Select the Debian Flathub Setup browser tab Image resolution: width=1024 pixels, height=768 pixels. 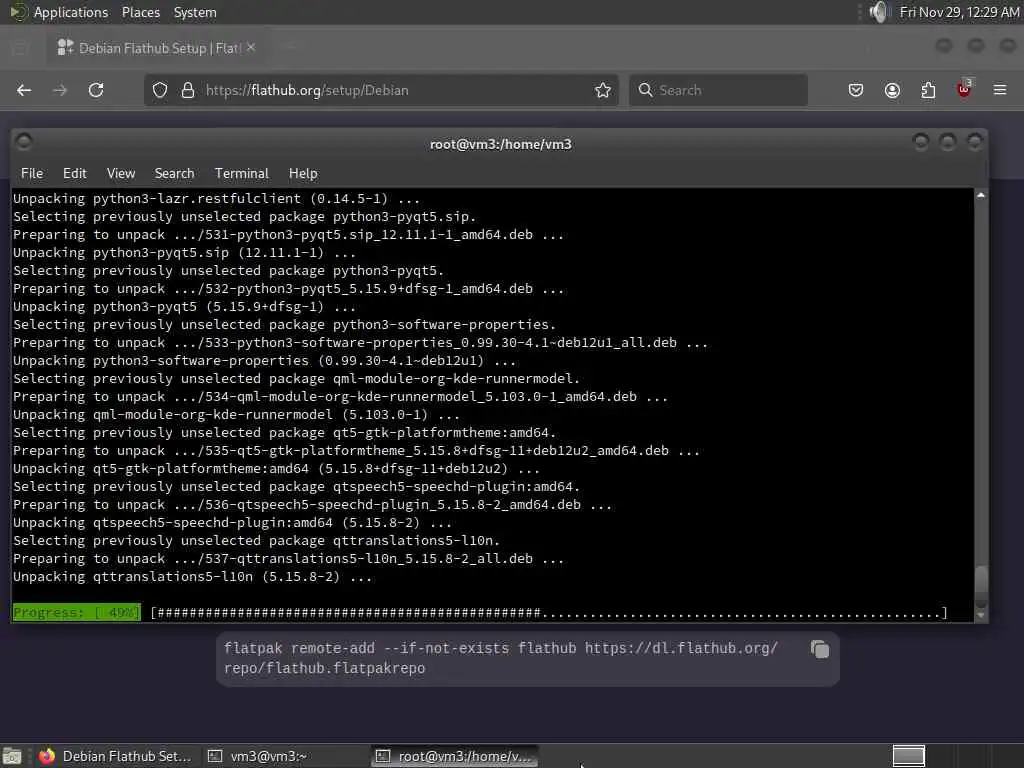pos(154,48)
